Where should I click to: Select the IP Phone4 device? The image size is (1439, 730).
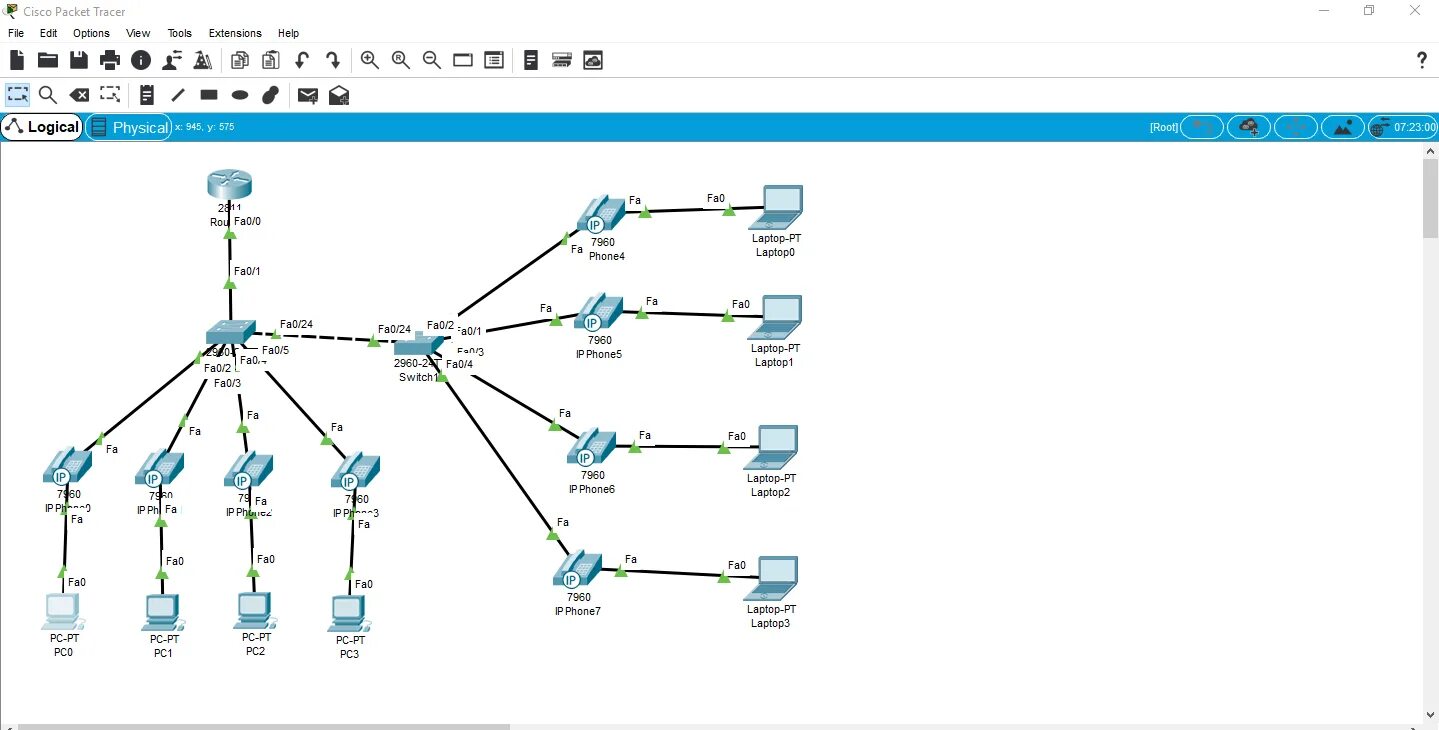[x=600, y=214]
